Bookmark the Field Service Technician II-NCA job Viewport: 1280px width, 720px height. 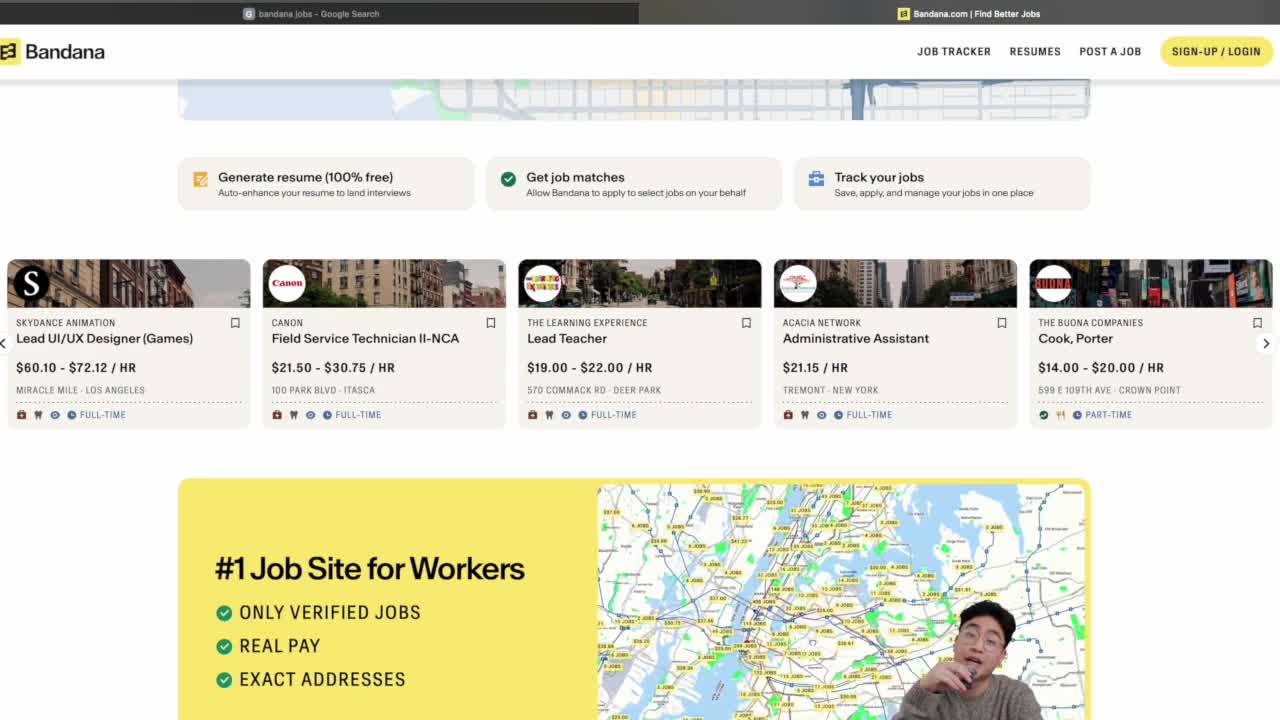coord(491,323)
